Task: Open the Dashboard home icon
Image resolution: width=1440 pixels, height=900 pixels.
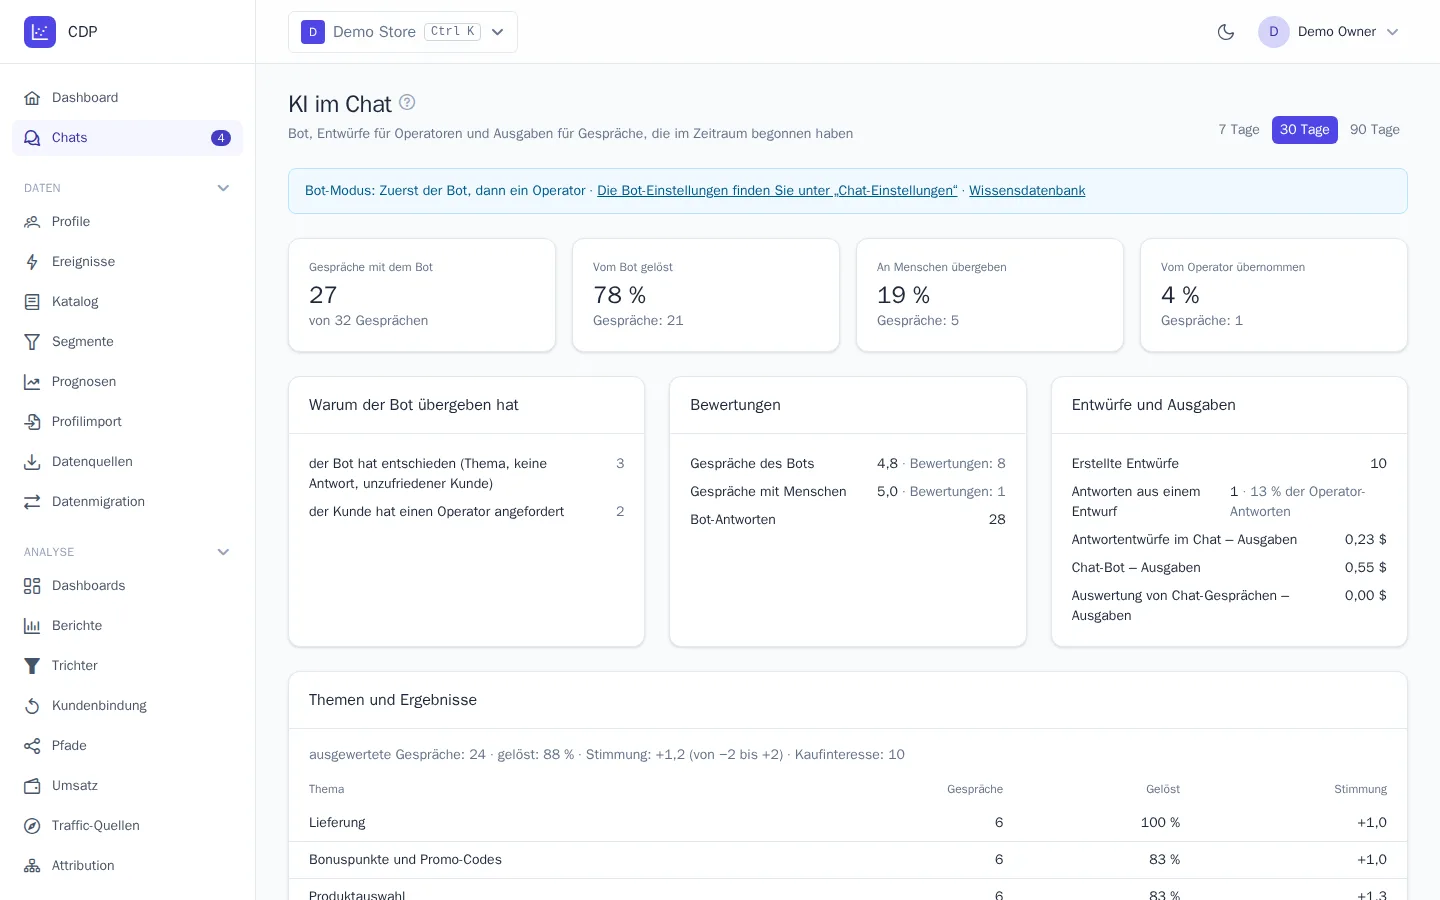Action: (x=32, y=98)
